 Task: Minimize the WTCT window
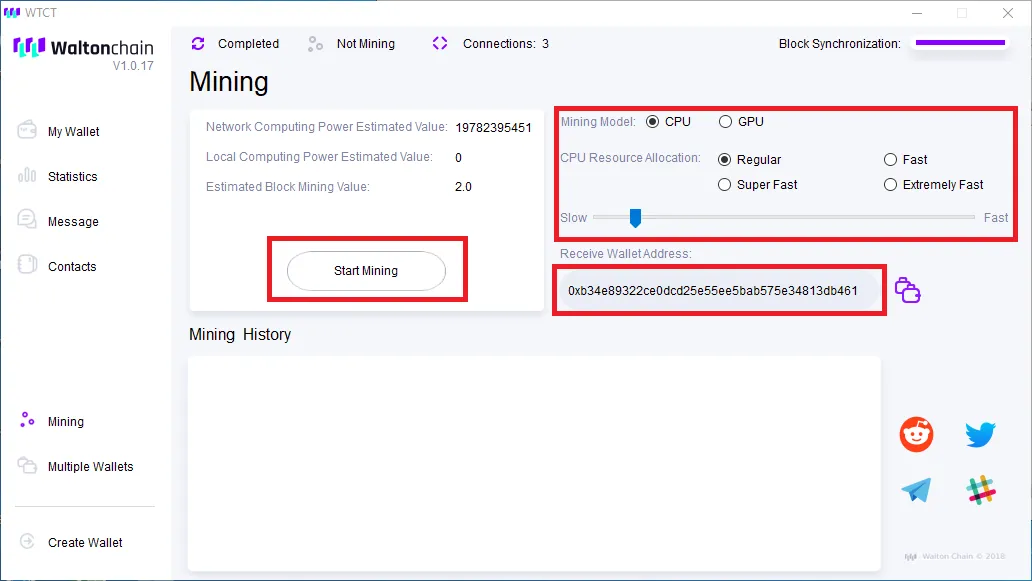(917, 13)
